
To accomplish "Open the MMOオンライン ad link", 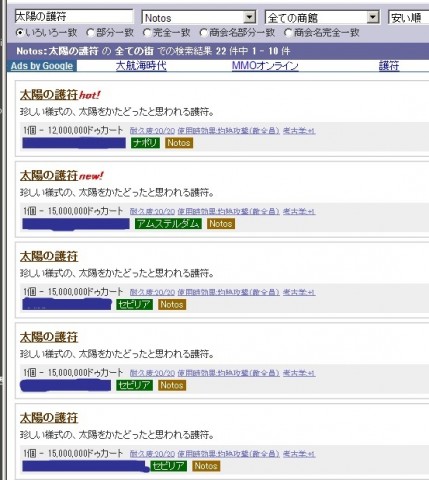I will (265, 66).
